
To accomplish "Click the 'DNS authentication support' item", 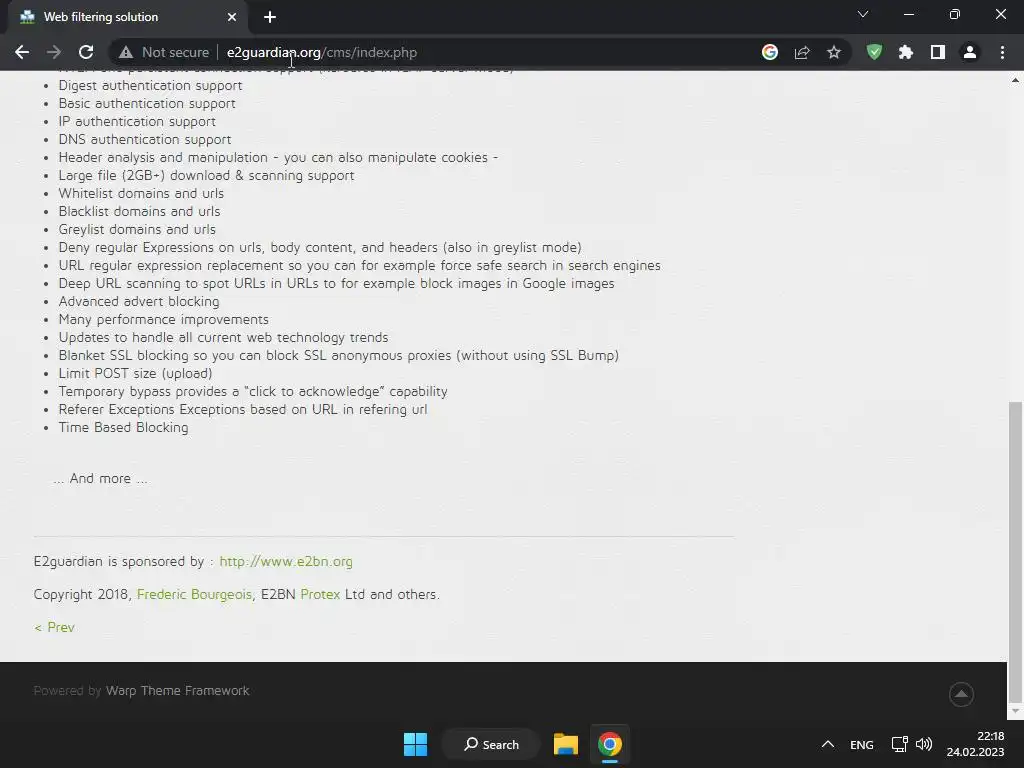I will point(145,139).
